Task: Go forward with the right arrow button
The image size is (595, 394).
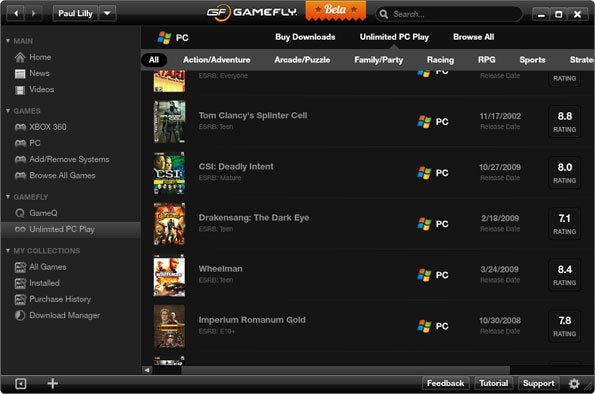Action: click(33, 14)
